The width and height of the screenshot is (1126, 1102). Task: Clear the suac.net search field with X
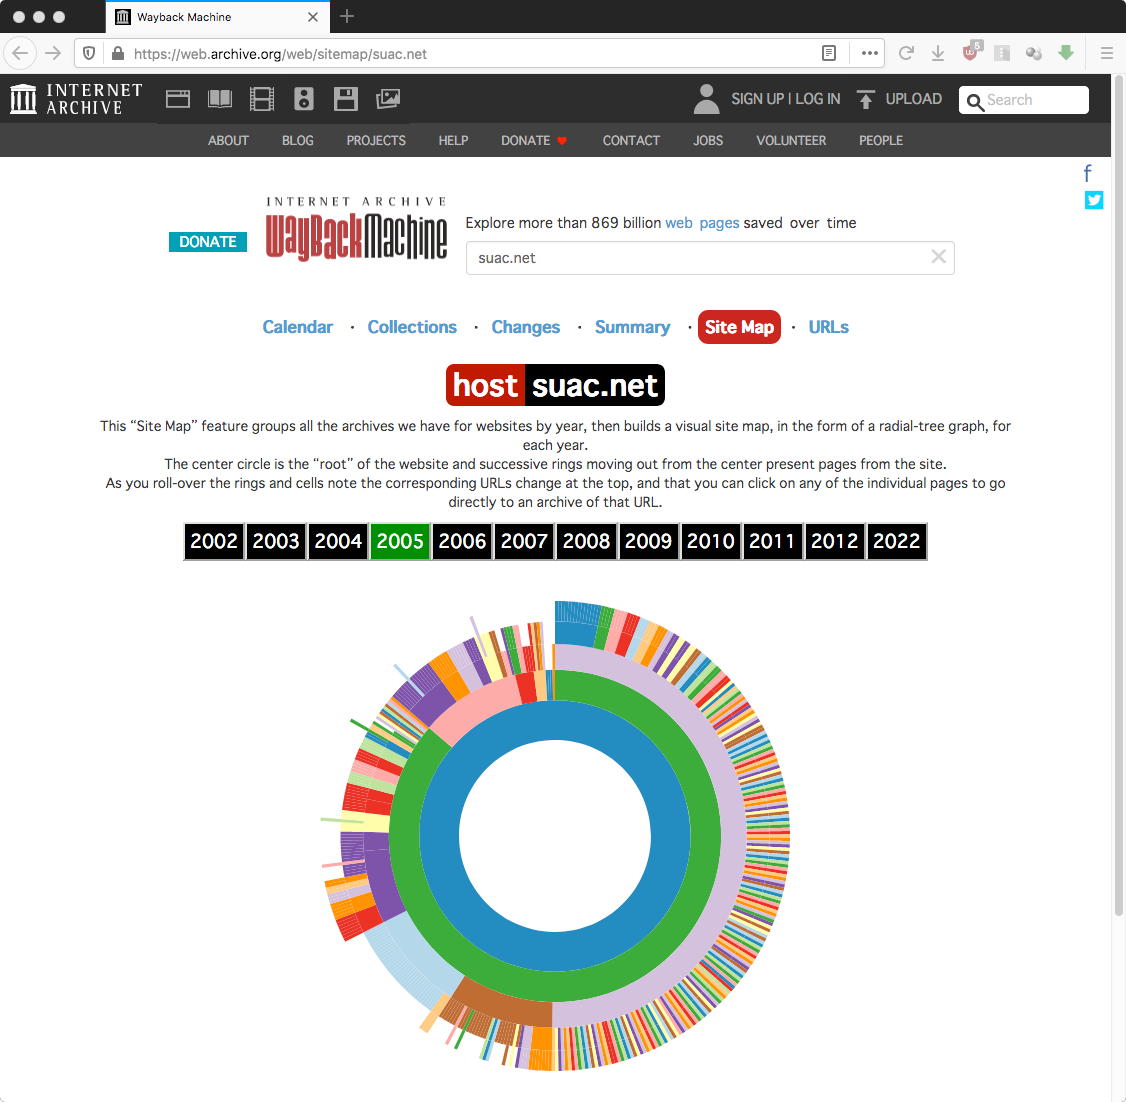click(938, 256)
